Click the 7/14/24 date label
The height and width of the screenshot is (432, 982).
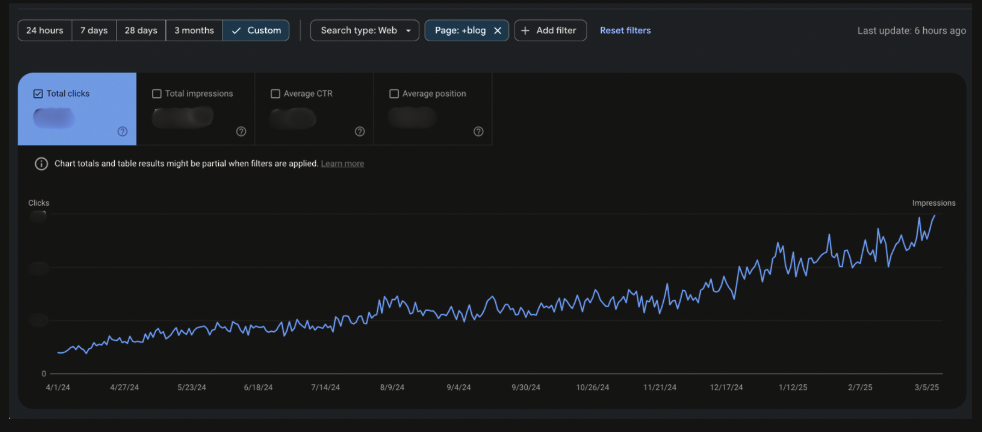click(325, 388)
